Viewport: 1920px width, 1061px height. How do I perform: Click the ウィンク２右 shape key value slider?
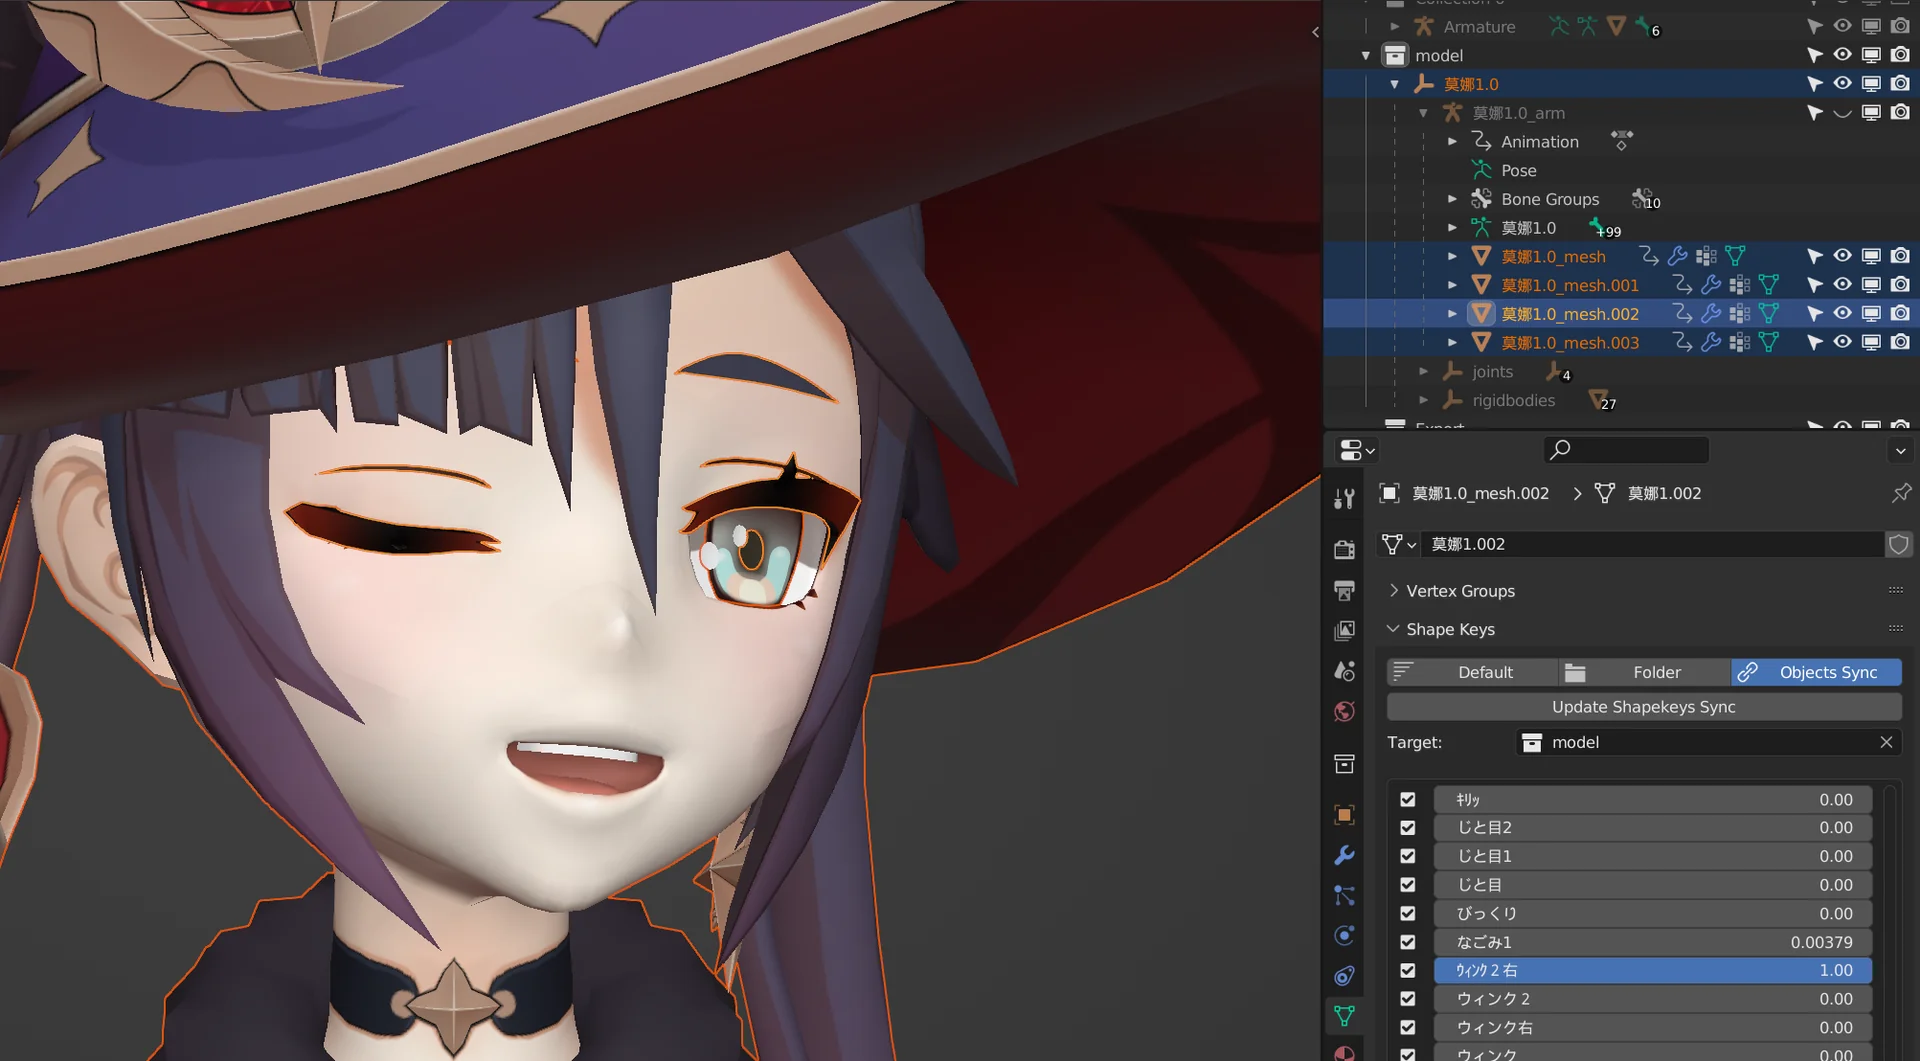pyautogui.click(x=1652, y=970)
